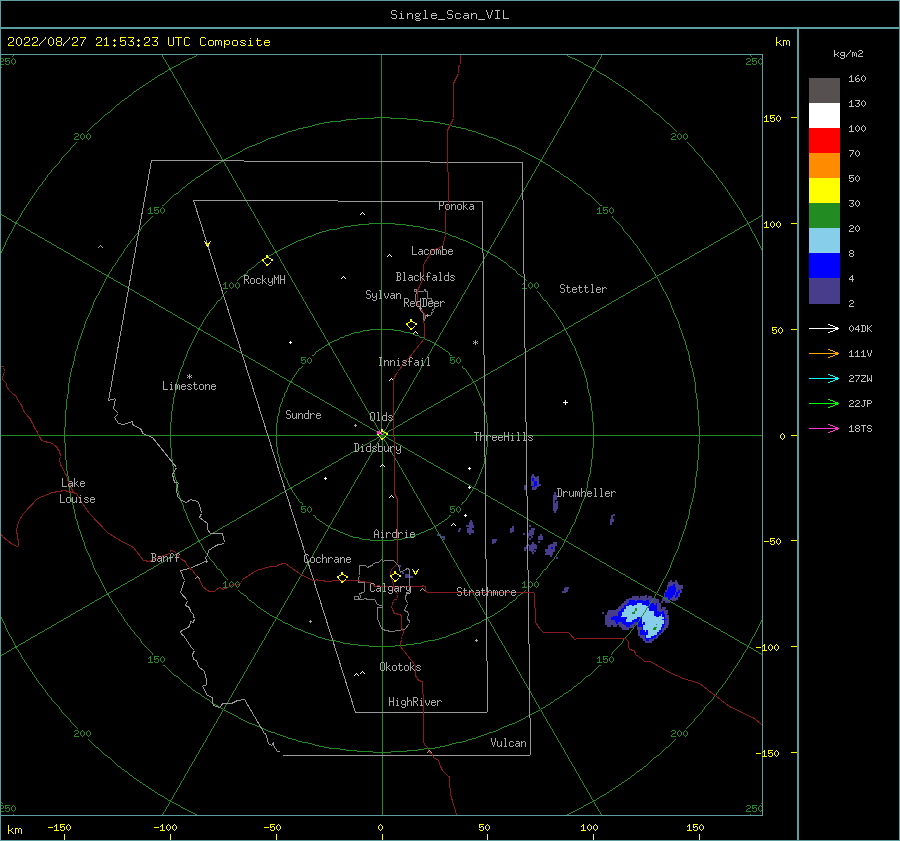
Task: Click the radar site marker at Olds
Action: (x=382, y=435)
